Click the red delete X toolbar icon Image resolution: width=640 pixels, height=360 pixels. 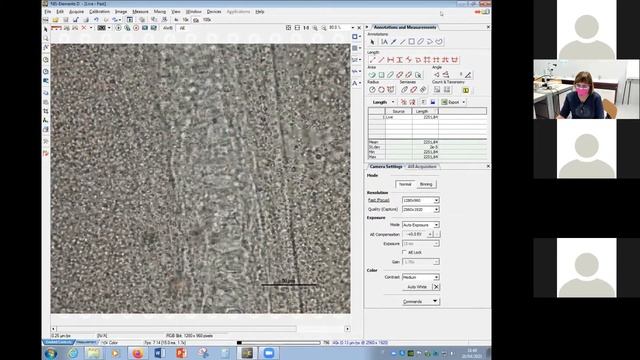tap(84, 28)
